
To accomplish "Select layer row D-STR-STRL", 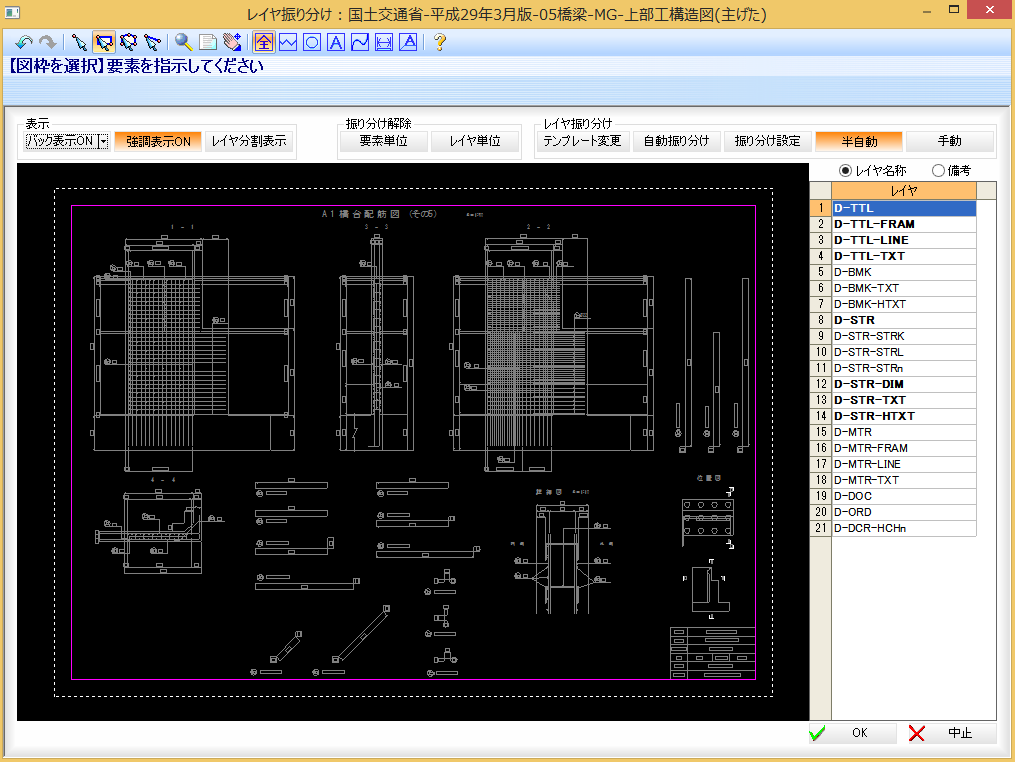I will click(904, 352).
